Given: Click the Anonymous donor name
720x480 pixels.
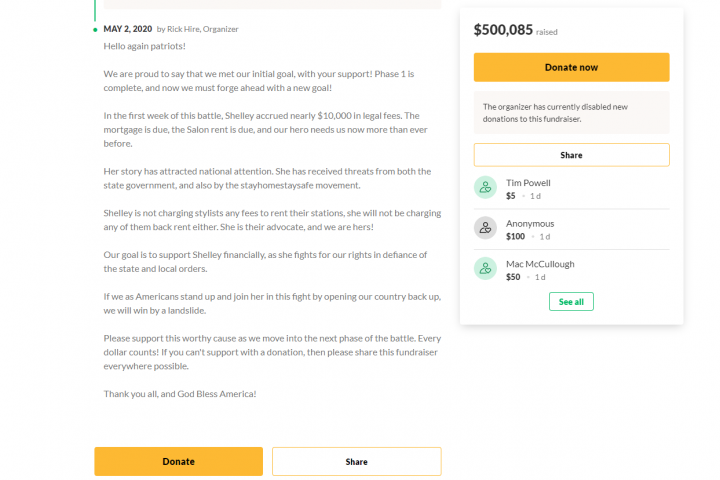Looking at the screenshot, I should click(530, 224).
